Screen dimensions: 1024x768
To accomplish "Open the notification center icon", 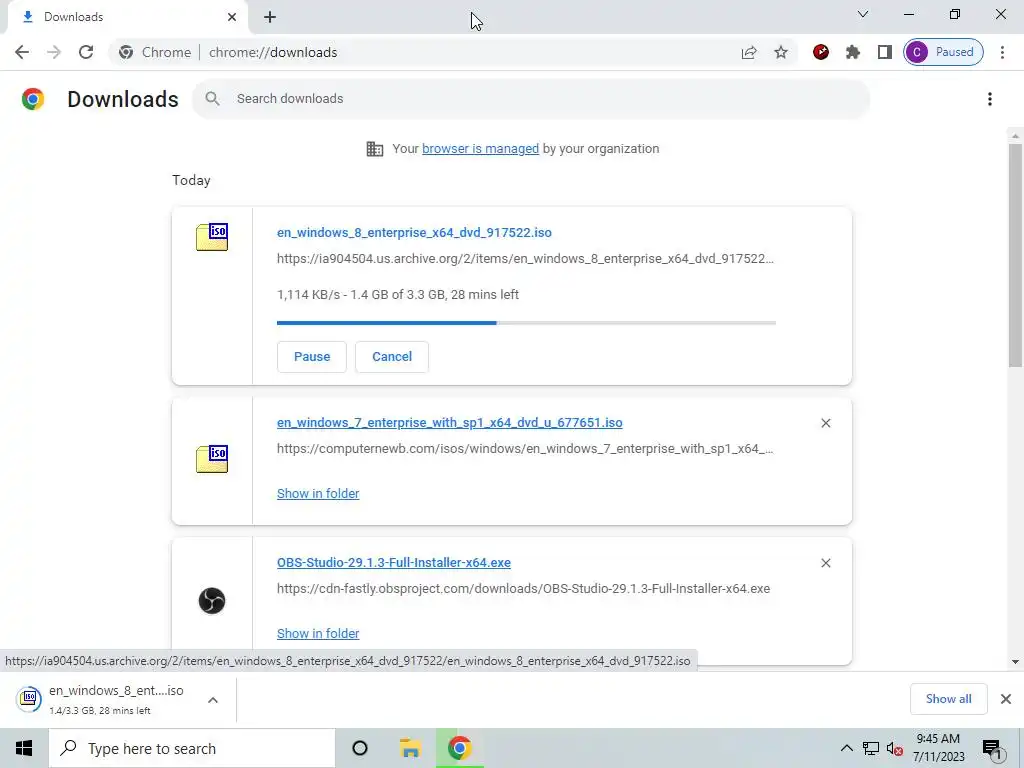I will click(x=993, y=748).
